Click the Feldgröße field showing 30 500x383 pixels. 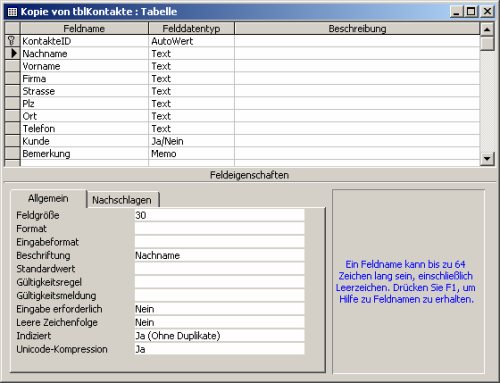[219, 215]
